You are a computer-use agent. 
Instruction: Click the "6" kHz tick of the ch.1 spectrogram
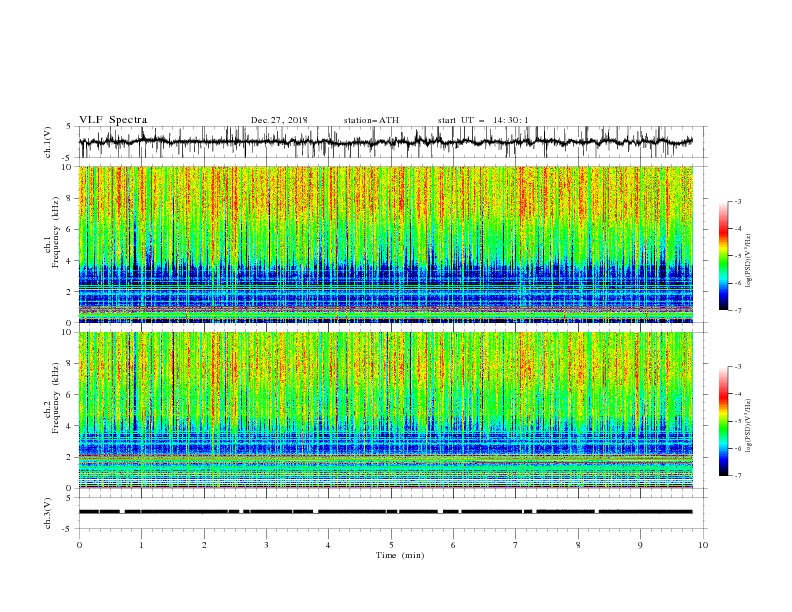[70, 229]
